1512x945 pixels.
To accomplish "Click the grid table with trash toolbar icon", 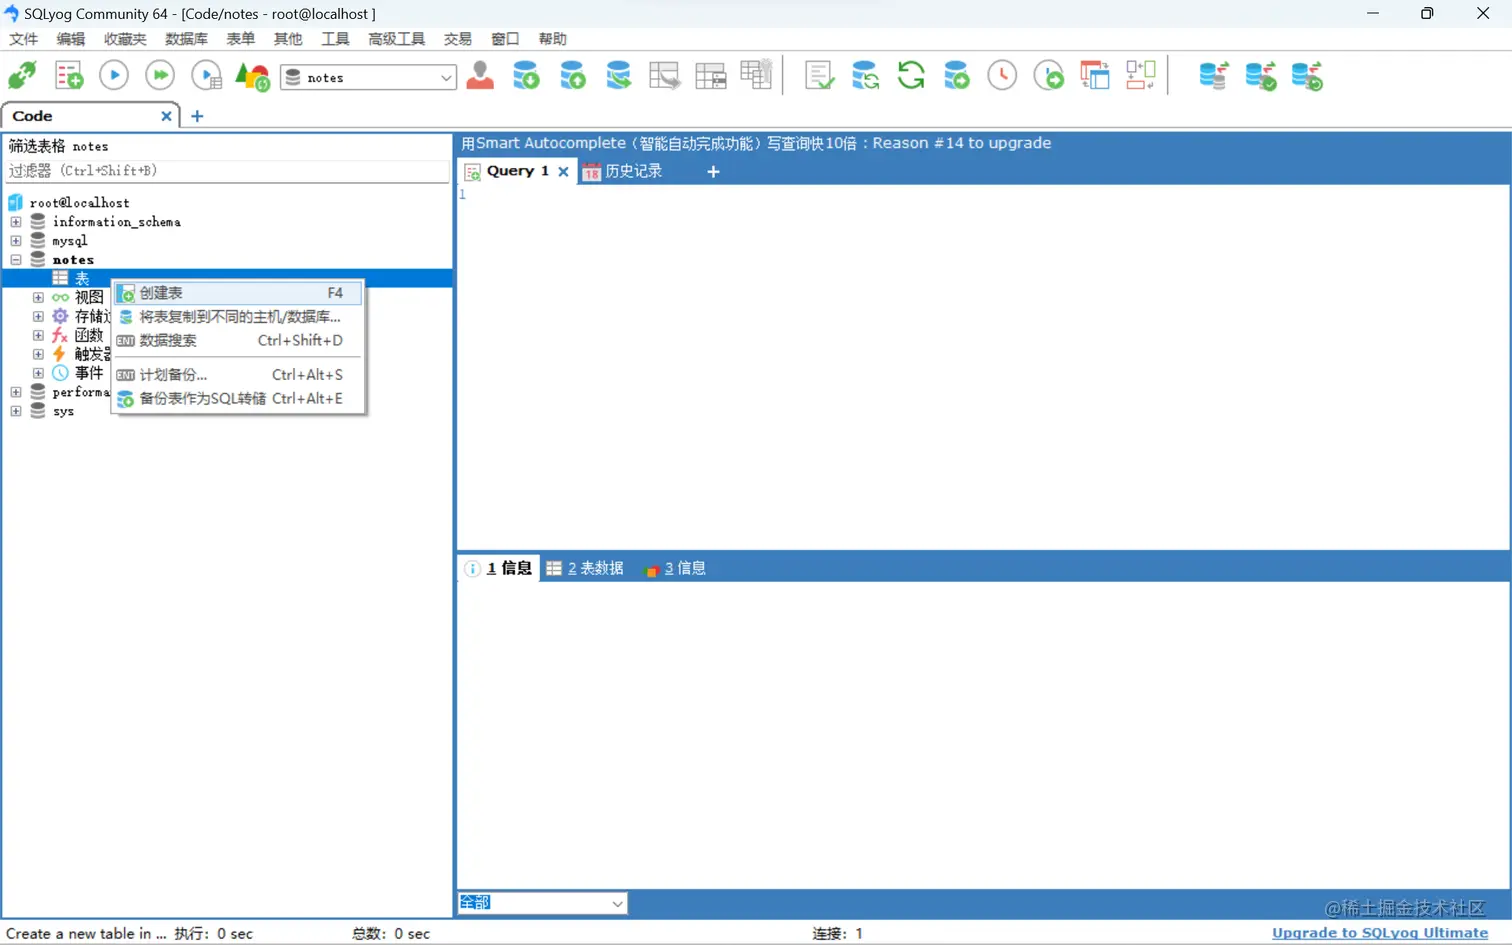I will 756,75.
